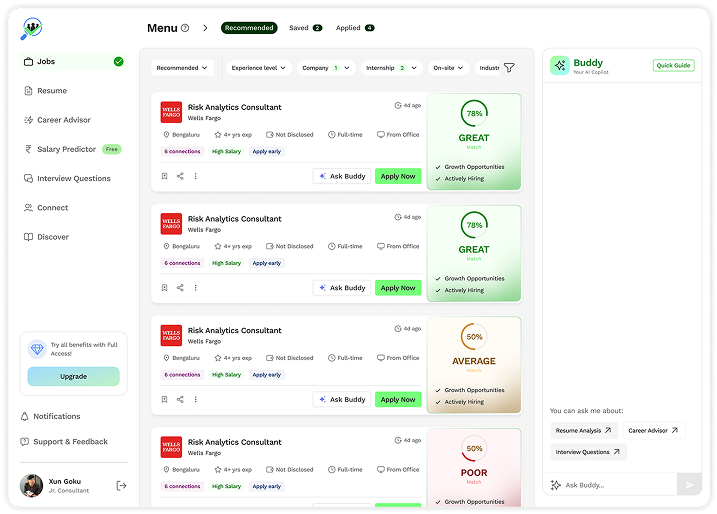Open the three-dot menu on the second card
This screenshot has width=717, height=514.
point(195,288)
